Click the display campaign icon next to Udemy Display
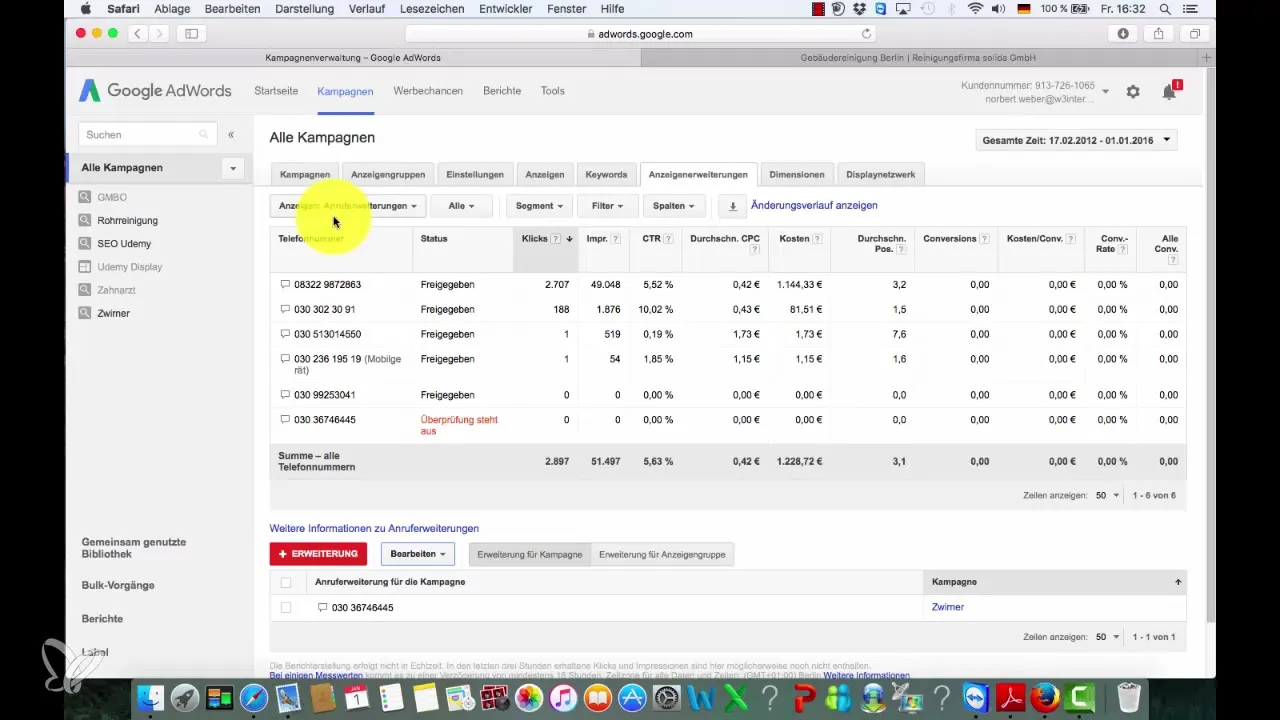 coord(85,267)
